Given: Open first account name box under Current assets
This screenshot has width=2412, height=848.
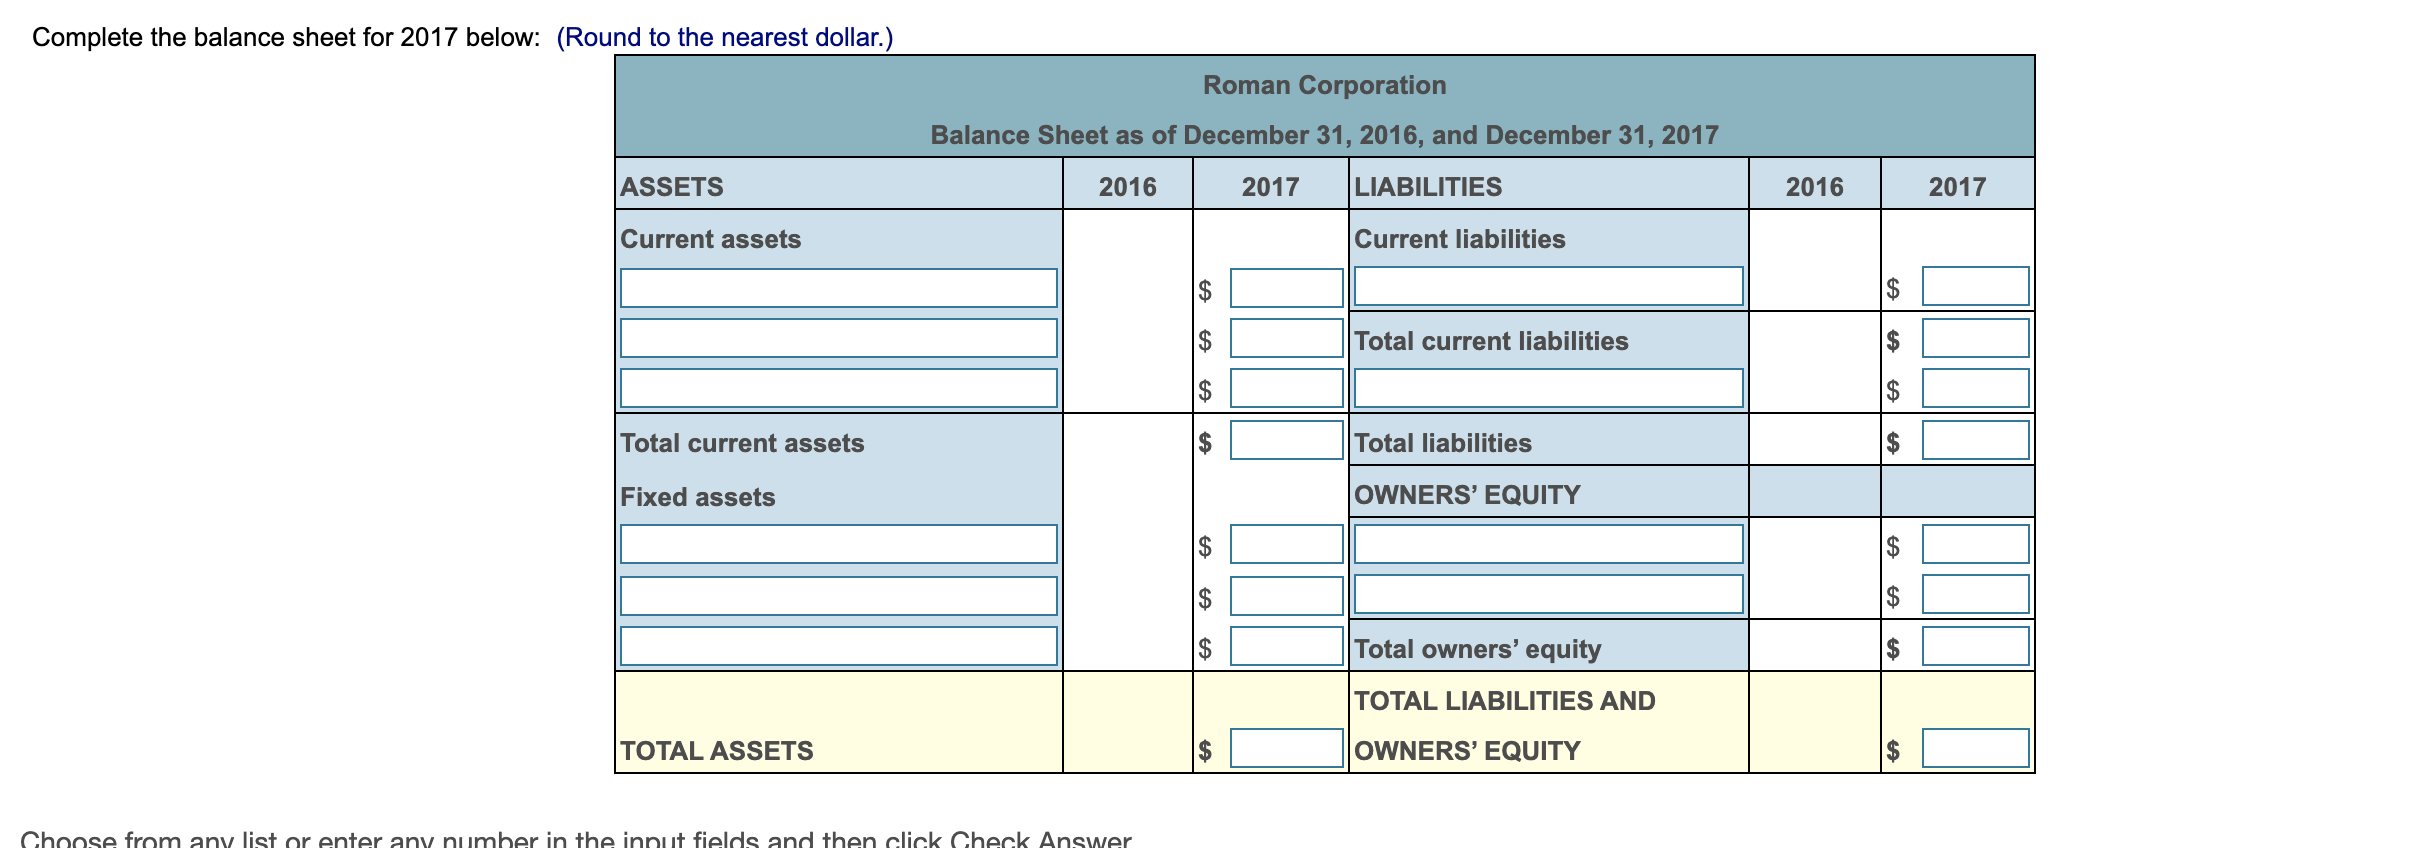Looking at the screenshot, I should point(838,288).
